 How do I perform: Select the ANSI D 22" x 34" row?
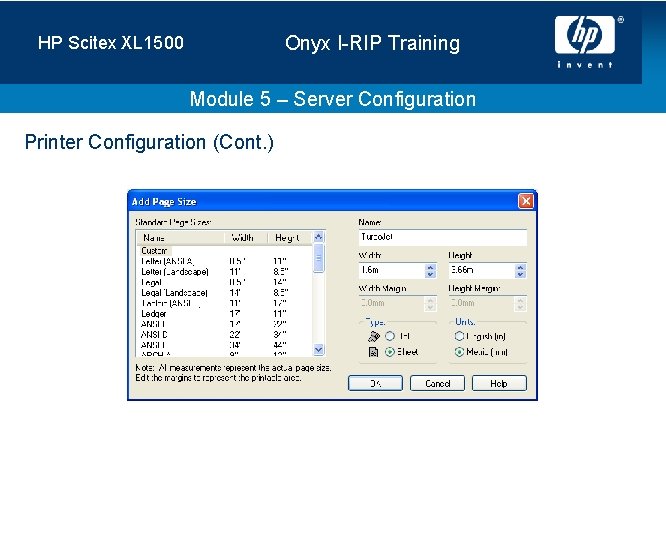tap(225, 335)
